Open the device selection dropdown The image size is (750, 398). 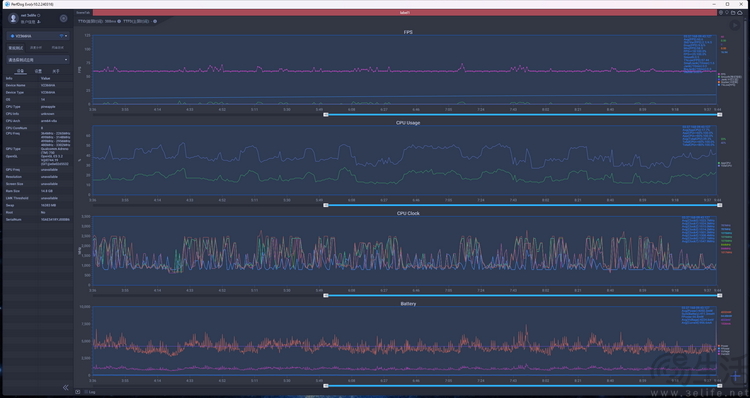pos(38,36)
